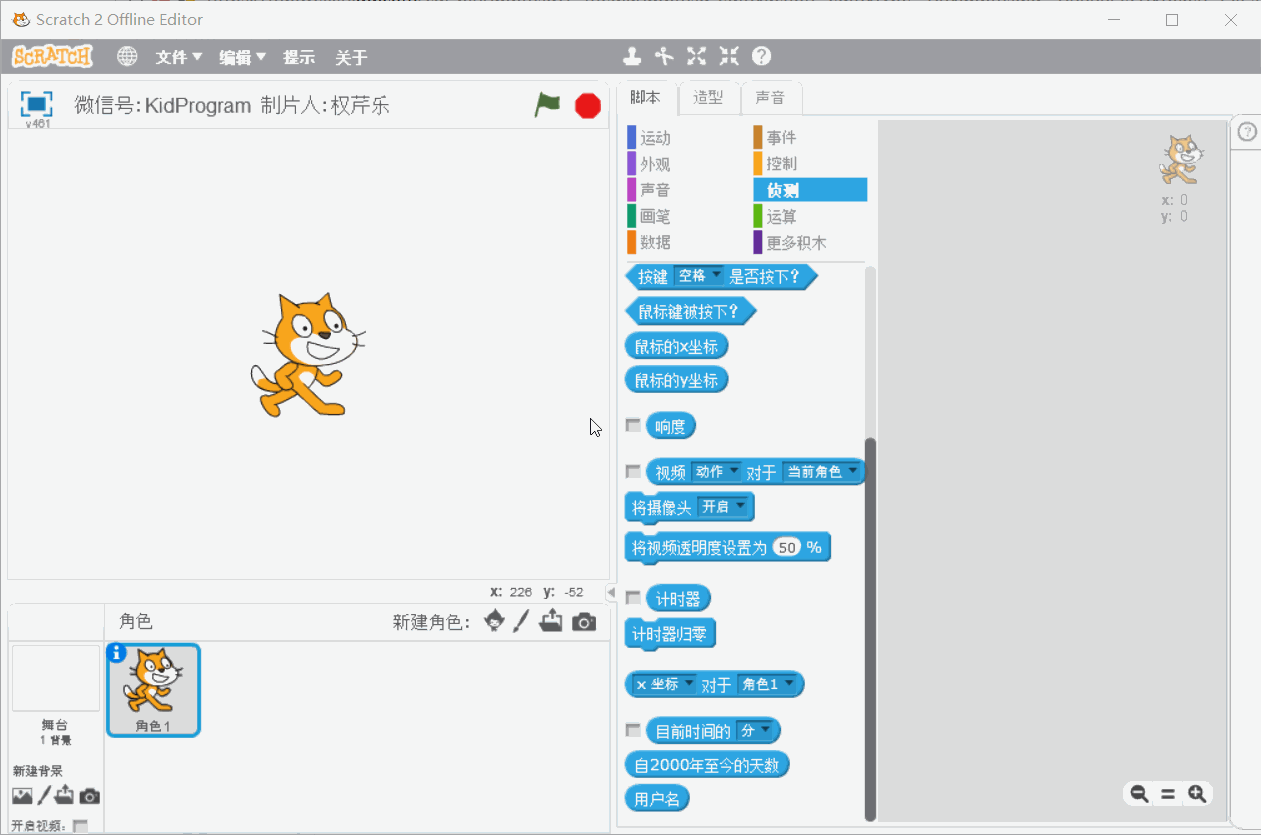The width and height of the screenshot is (1261, 835).
Task: Zoom in the scripts area
Action: pyautogui.click(x=1197, y=794)
